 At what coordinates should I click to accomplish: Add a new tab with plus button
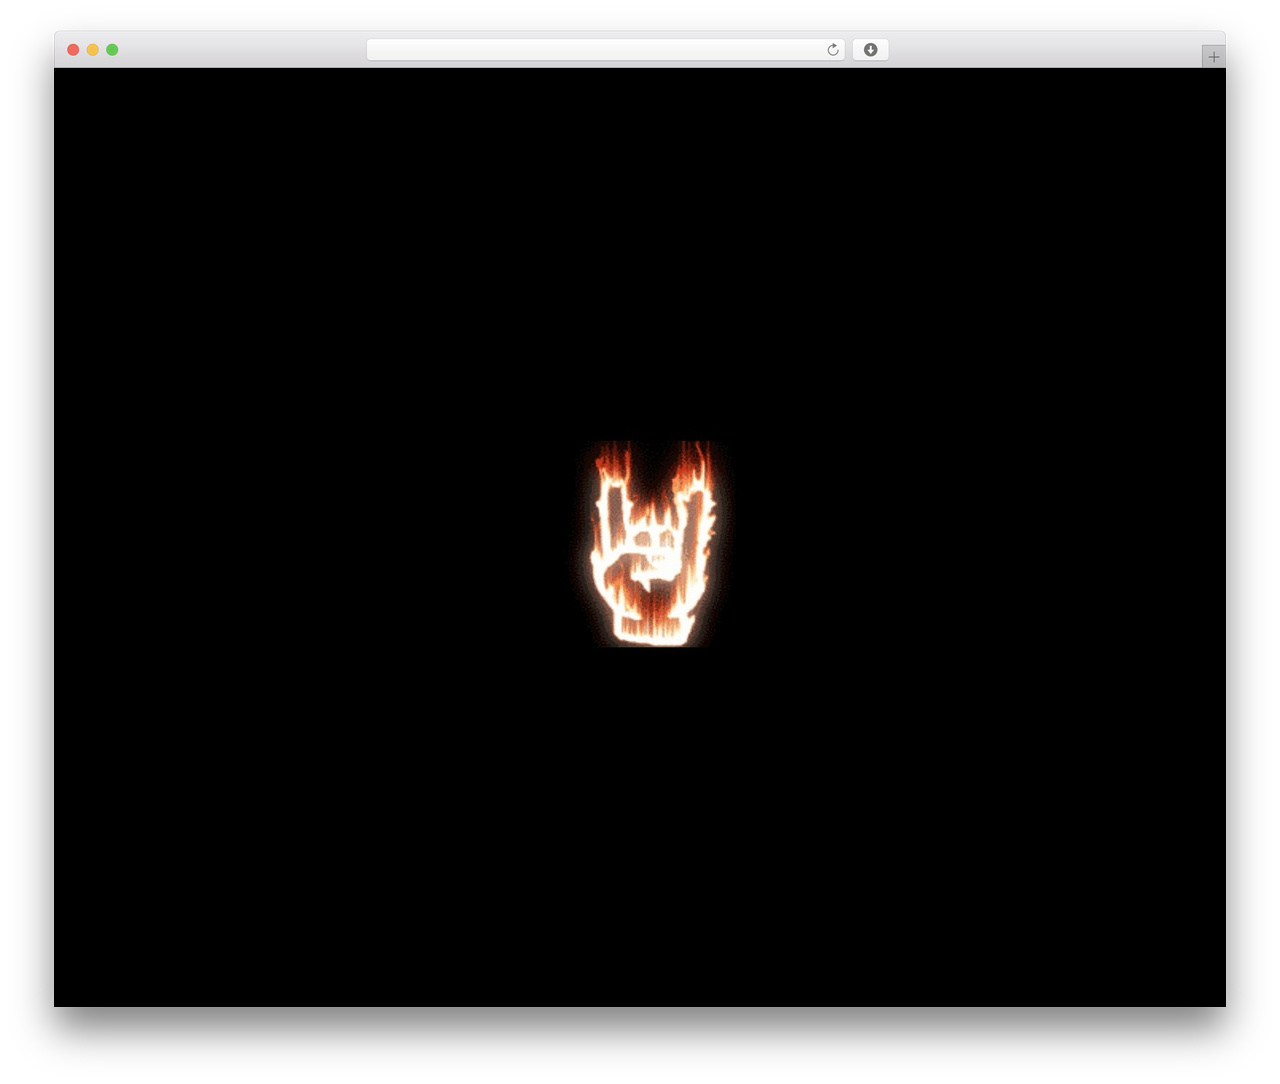1213,57
